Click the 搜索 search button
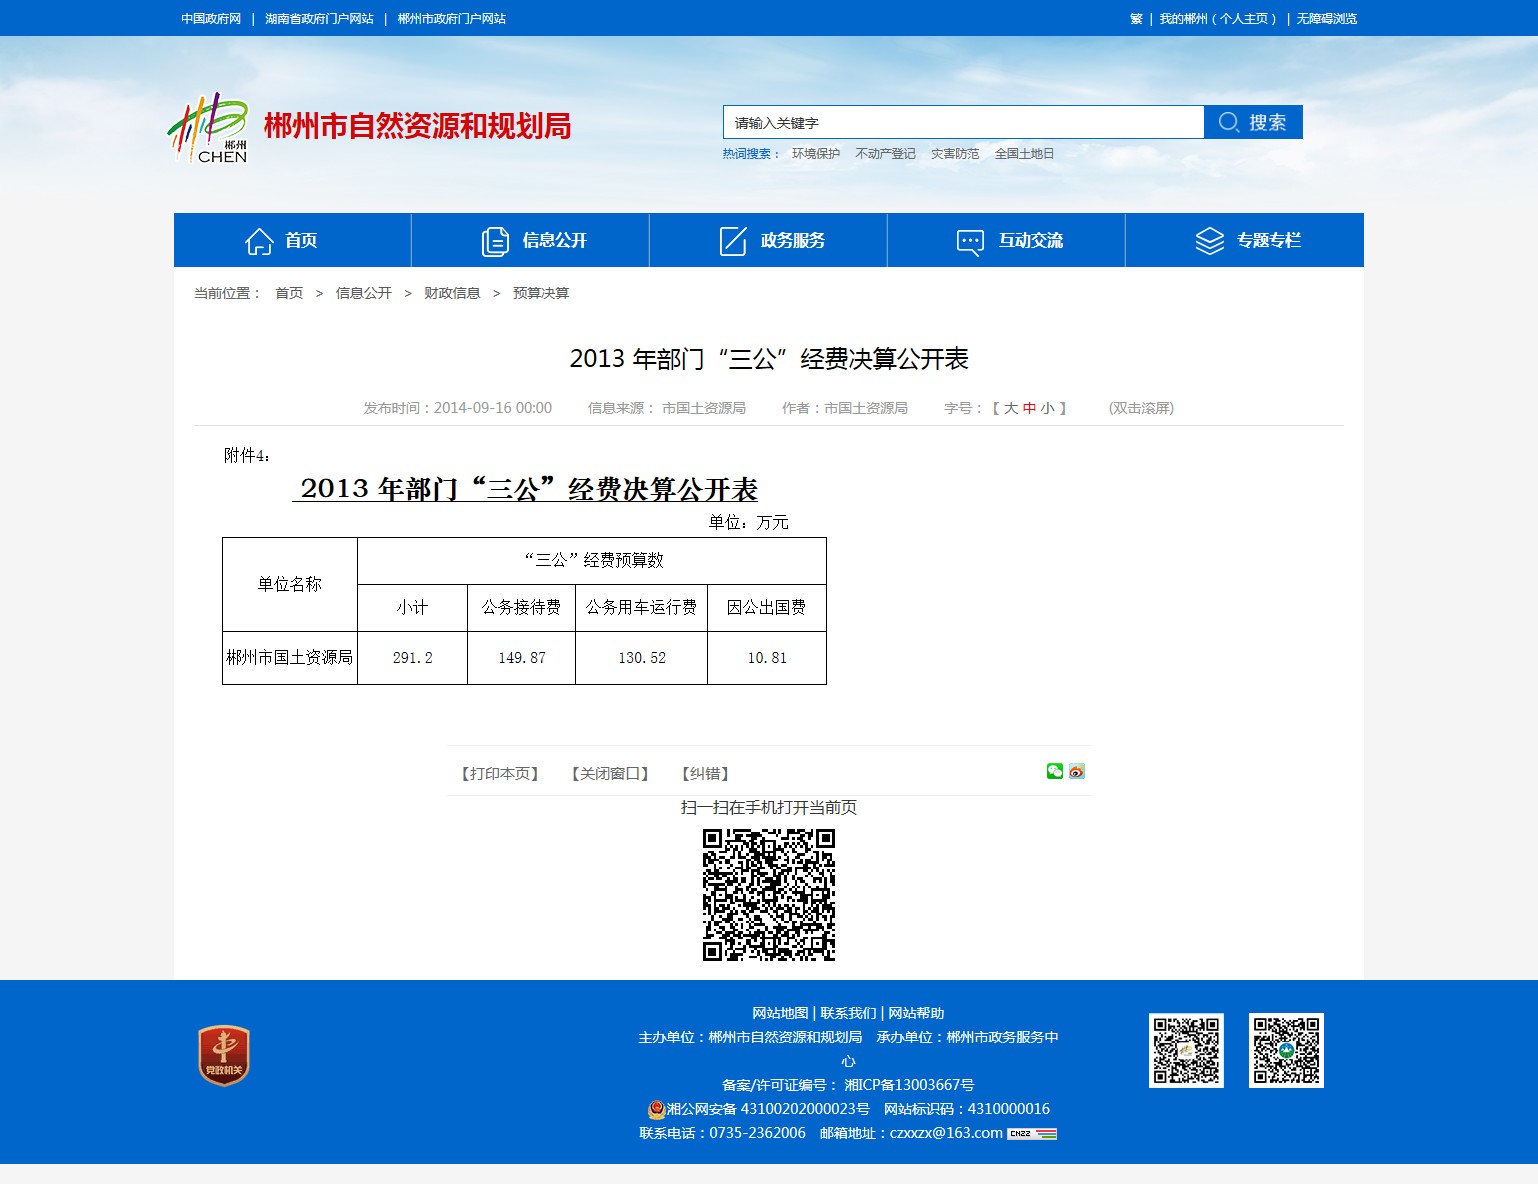This screenshot has height=1184, width=1538. pyautogui.click(x=1253, y=122)
